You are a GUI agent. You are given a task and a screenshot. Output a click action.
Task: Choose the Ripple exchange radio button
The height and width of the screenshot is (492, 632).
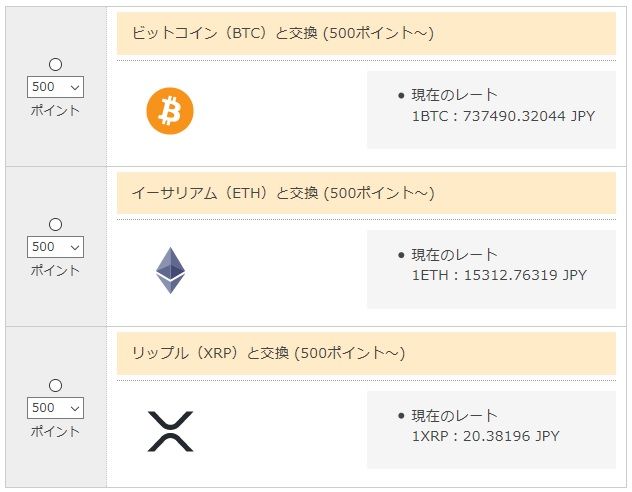pos(55,385)
